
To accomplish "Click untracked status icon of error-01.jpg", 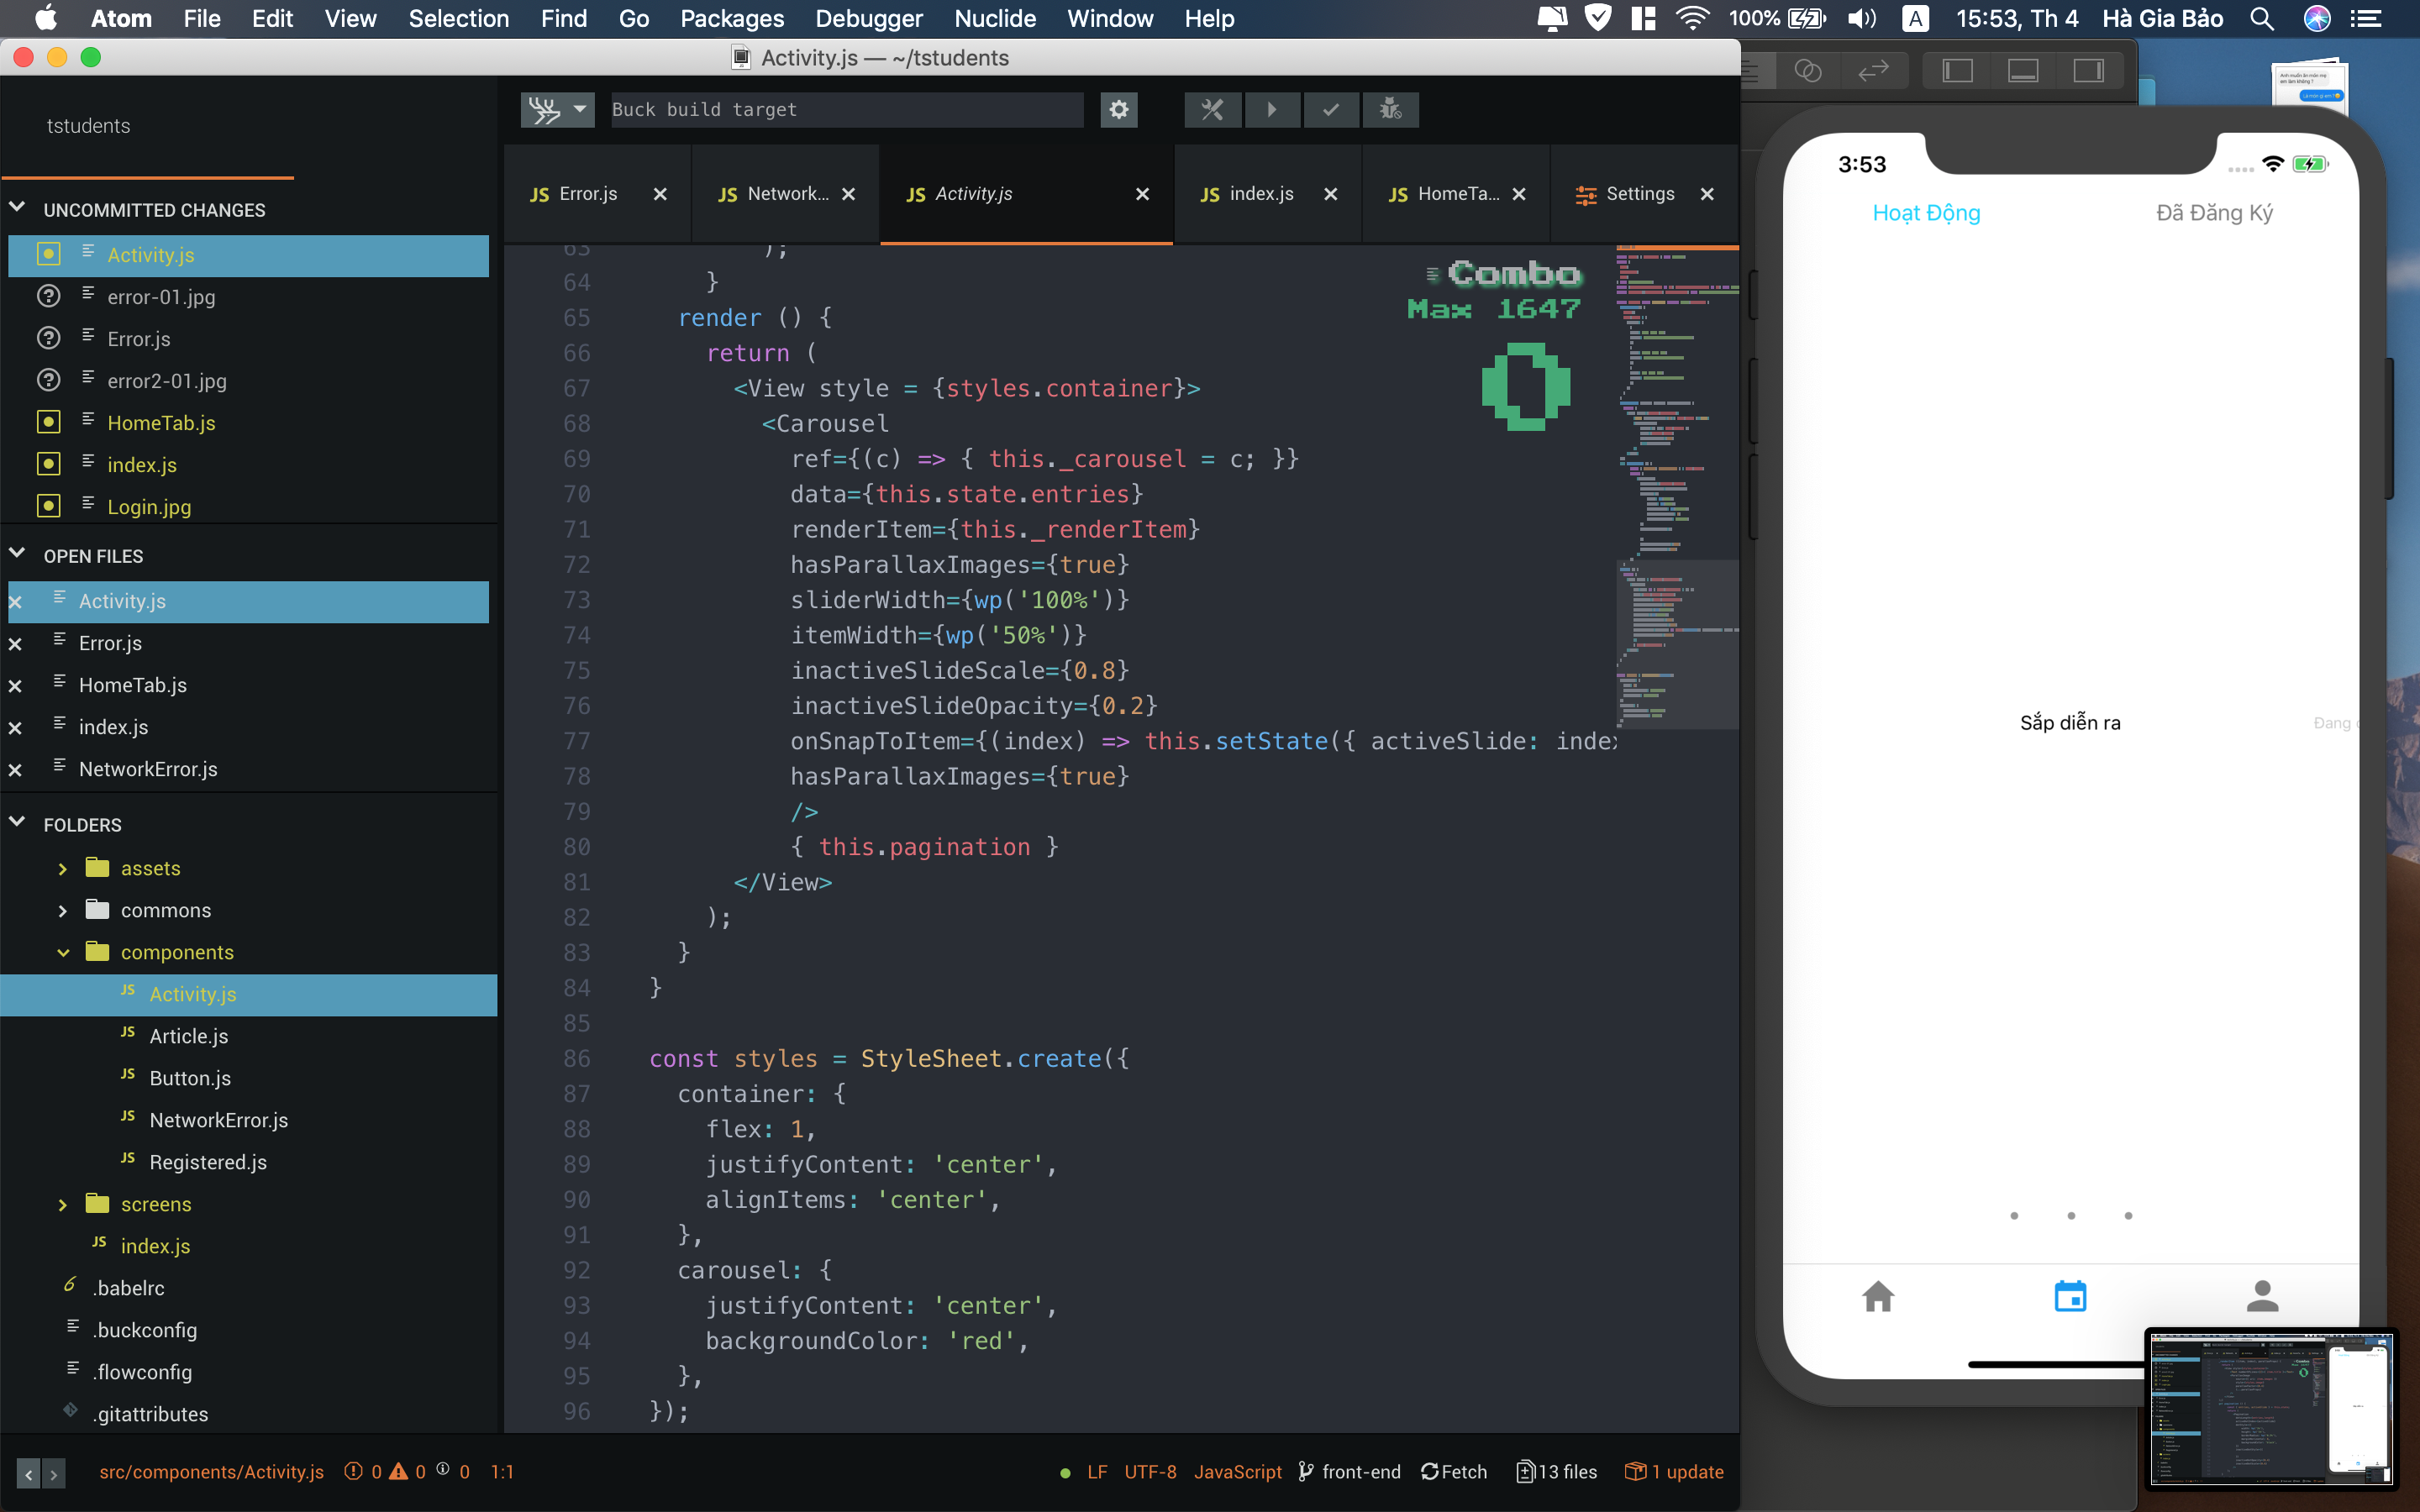I will pyautogui.click(x=48, y=296).
